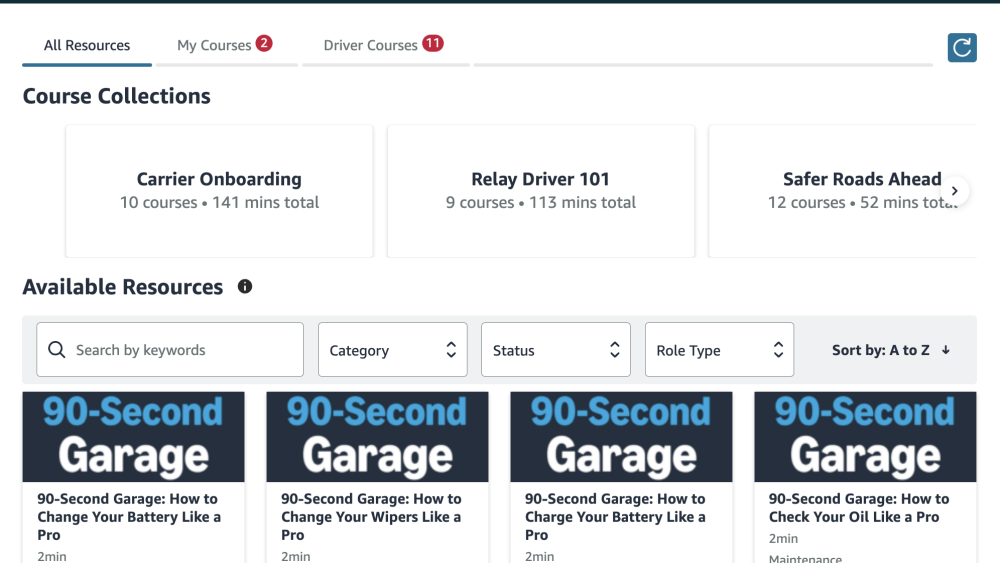Open the Relay Driver 101 collection
Image resolution: width=1000 pixels, height=563 pixels.
[540, 191]
